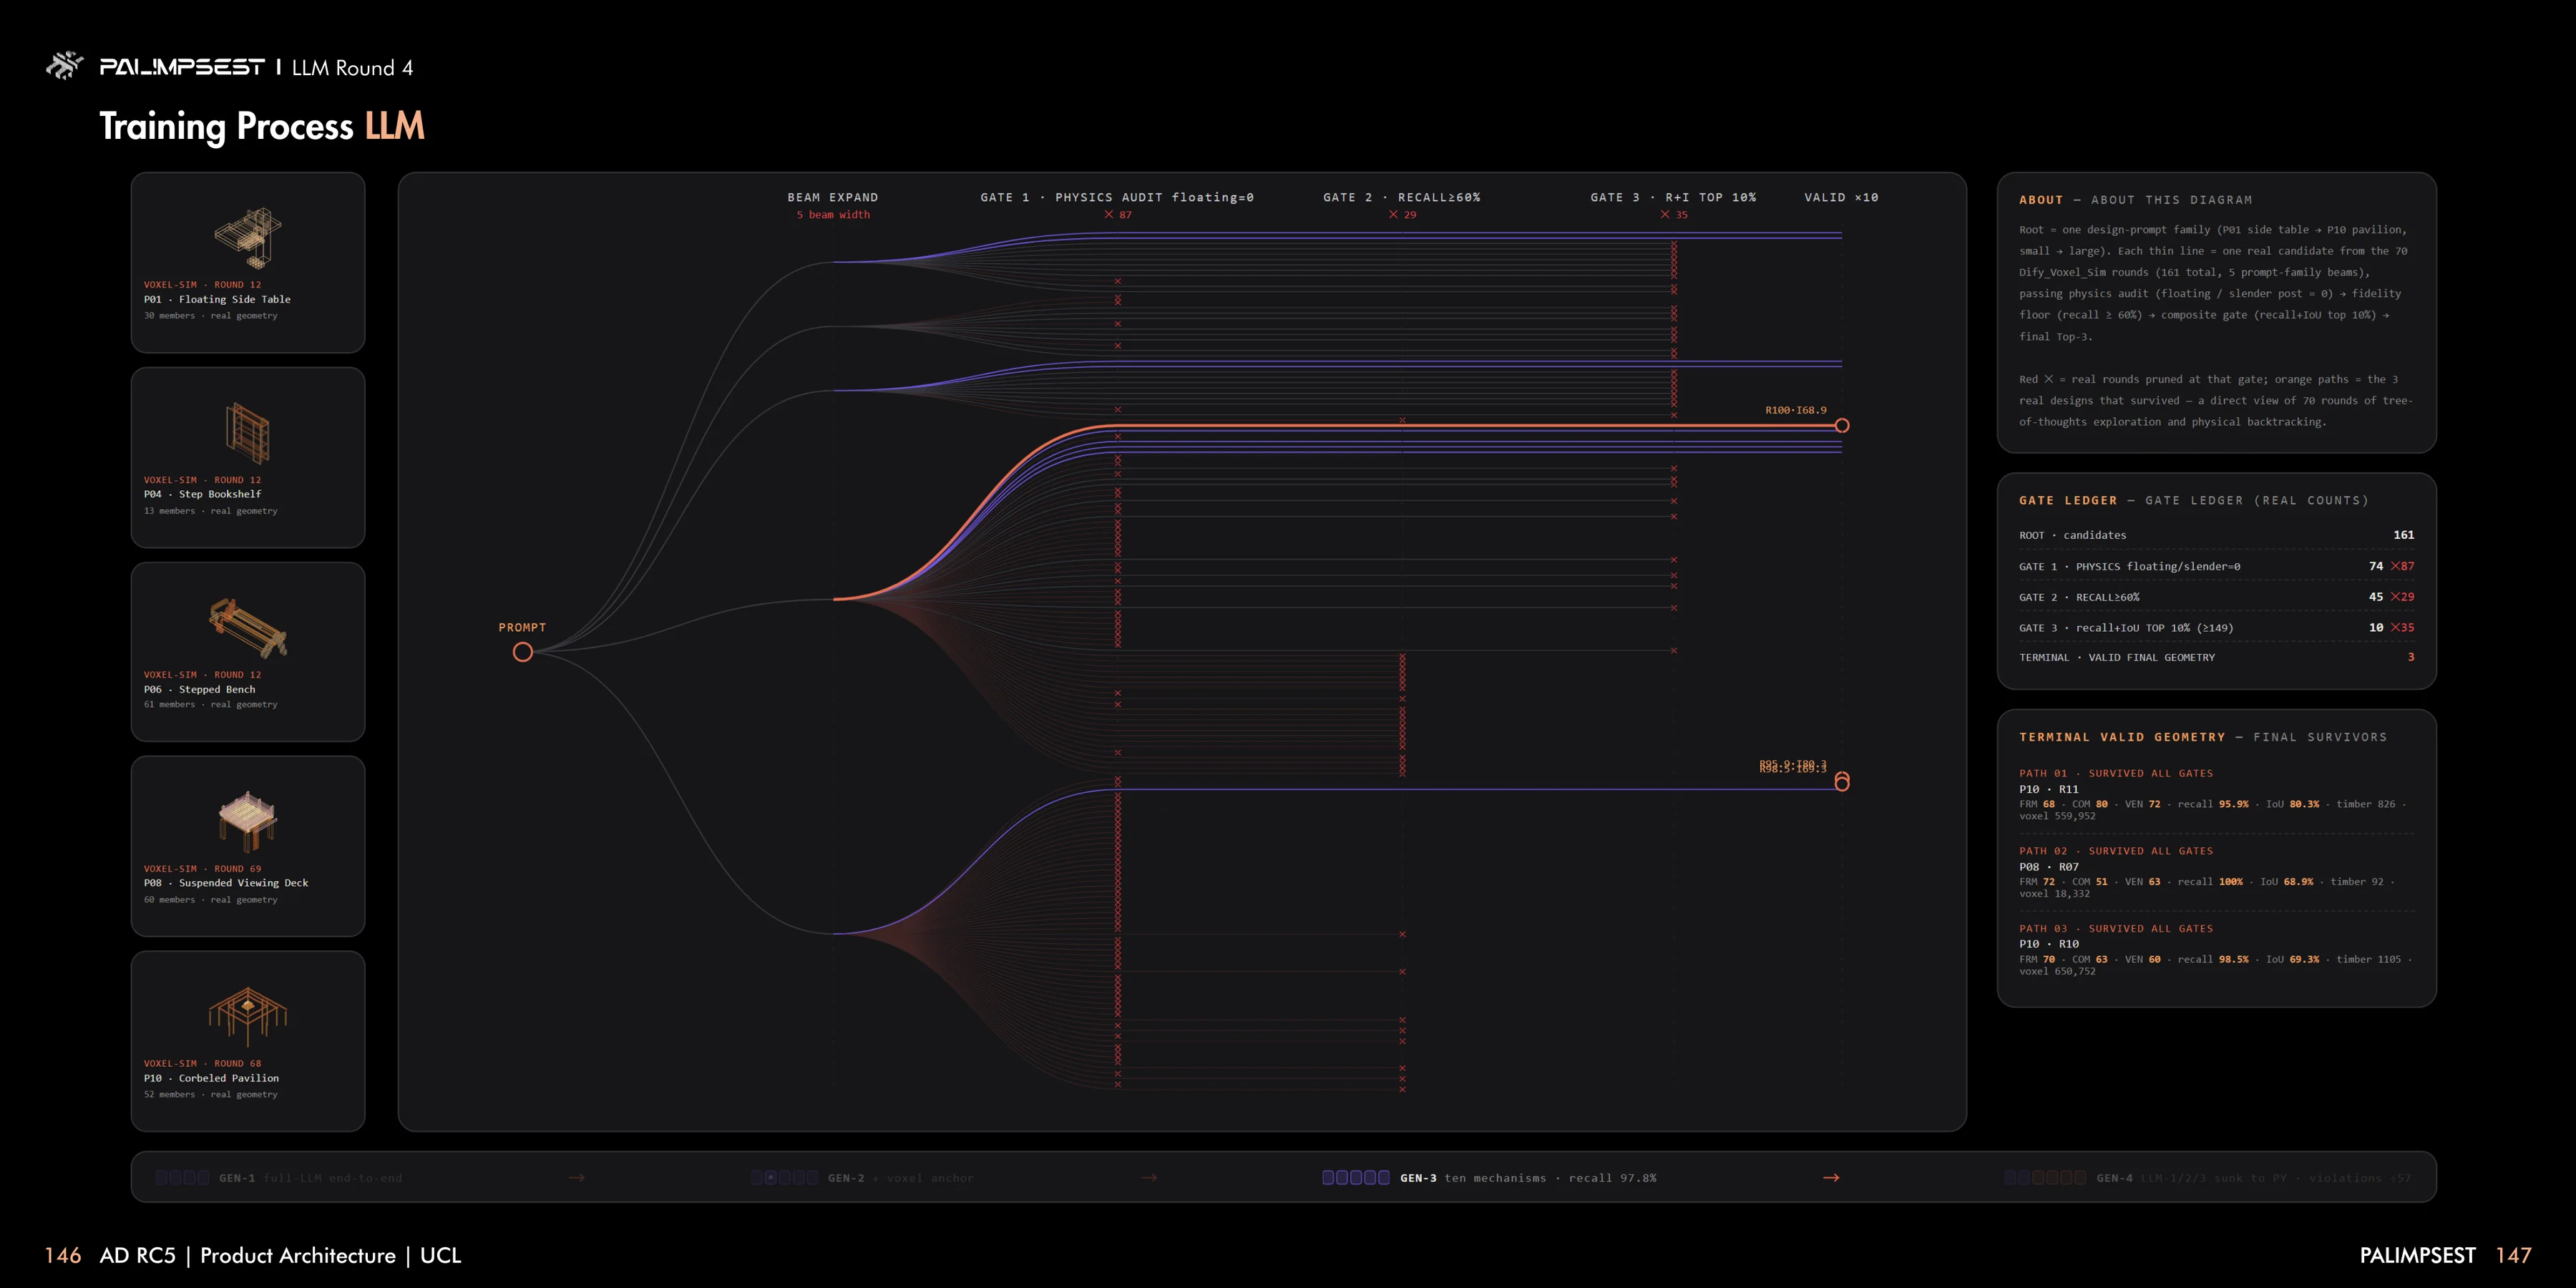Screen dimensions: 2576x1288
Task: Click the GEN-2 voxel anchor label
Action: click(x=901, y=1178)
